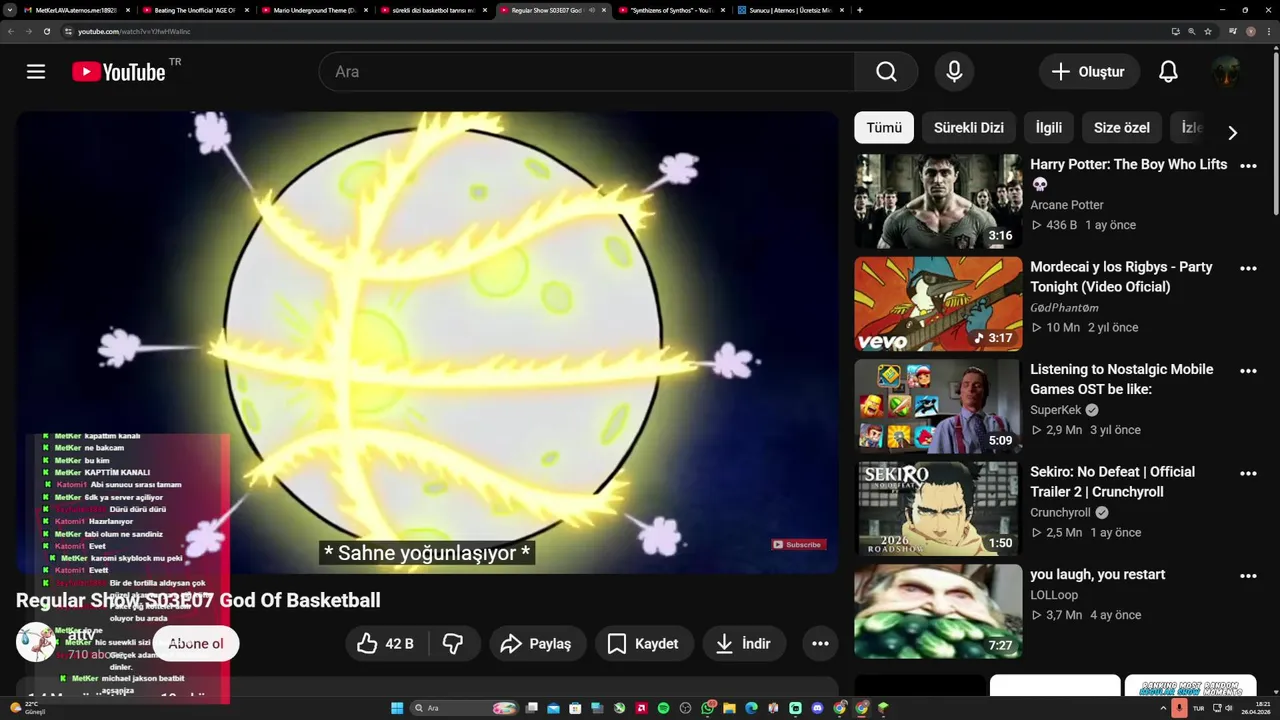Click the İndir download button
This screenshot has height=720, width=1280.
tap(744, 644)
